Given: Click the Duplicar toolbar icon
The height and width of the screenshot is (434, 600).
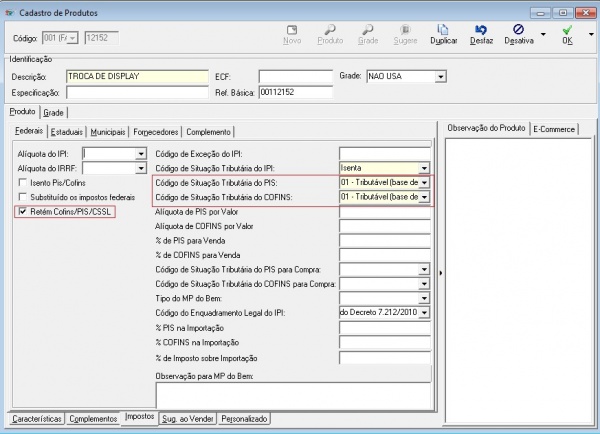Looking at the screenshot, I should (443, 31).
